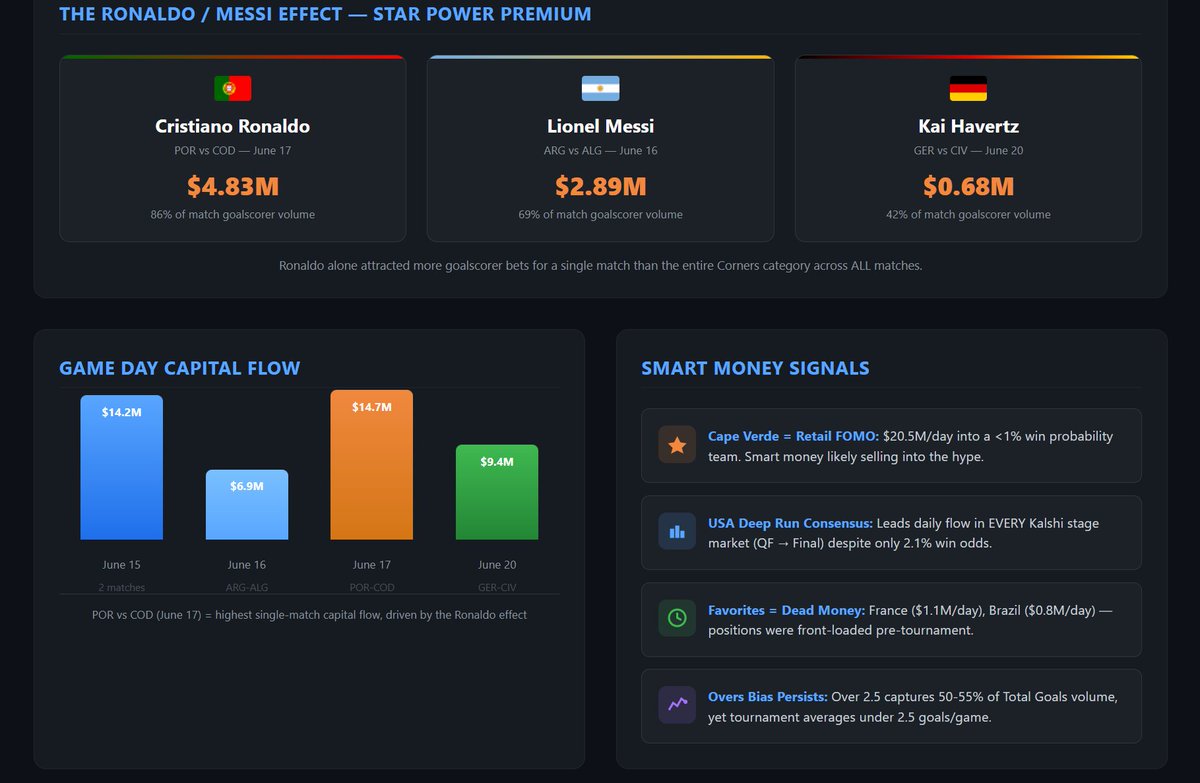This screenshot has height=783, width=1200.
Task: Click the Germany flag icon
Action: point(968,89)
